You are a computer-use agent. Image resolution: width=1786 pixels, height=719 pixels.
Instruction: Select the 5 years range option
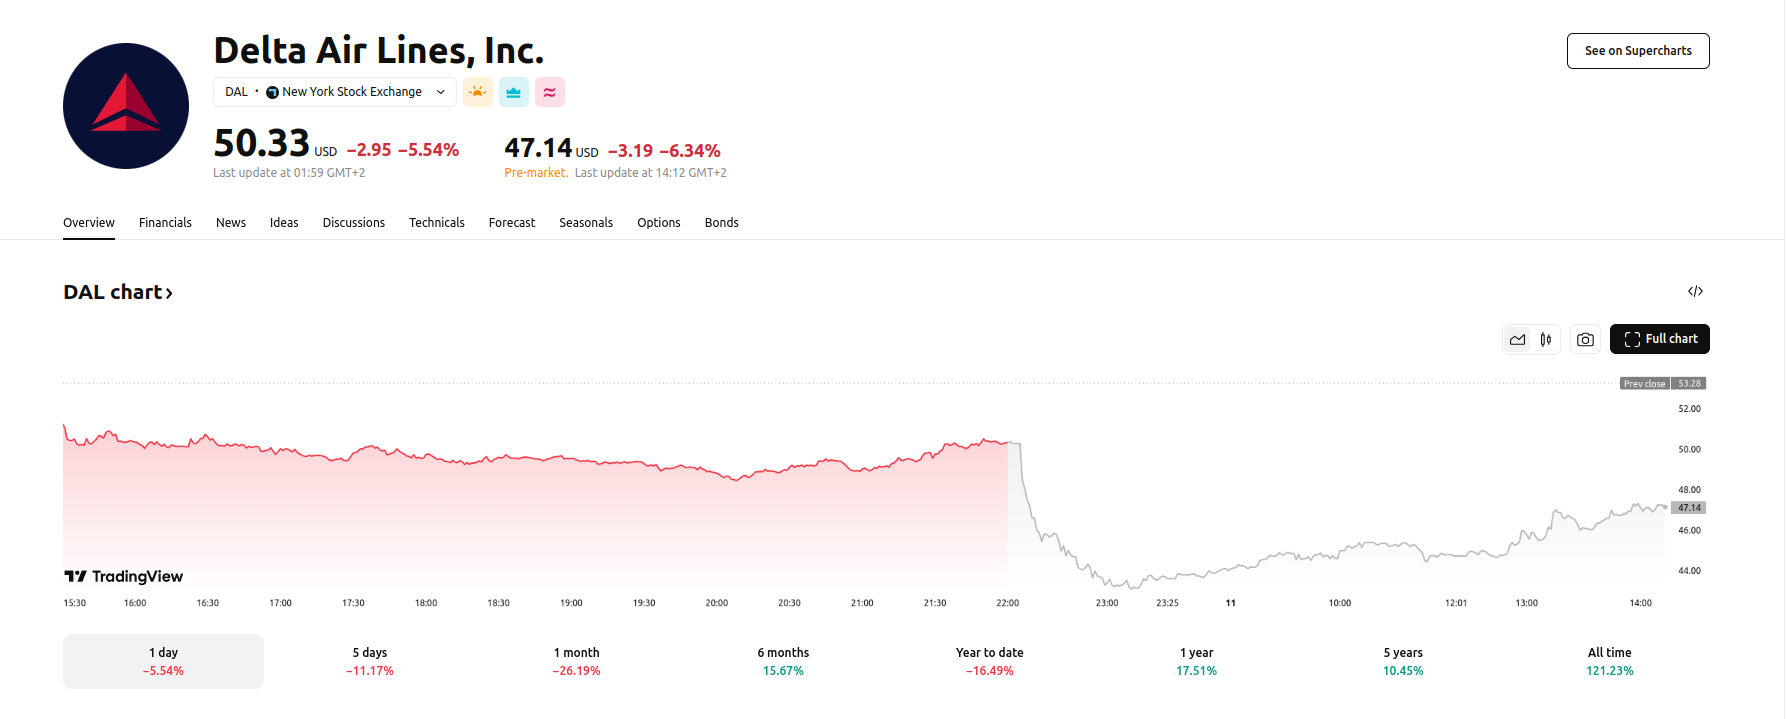(x=1403, y=660)
